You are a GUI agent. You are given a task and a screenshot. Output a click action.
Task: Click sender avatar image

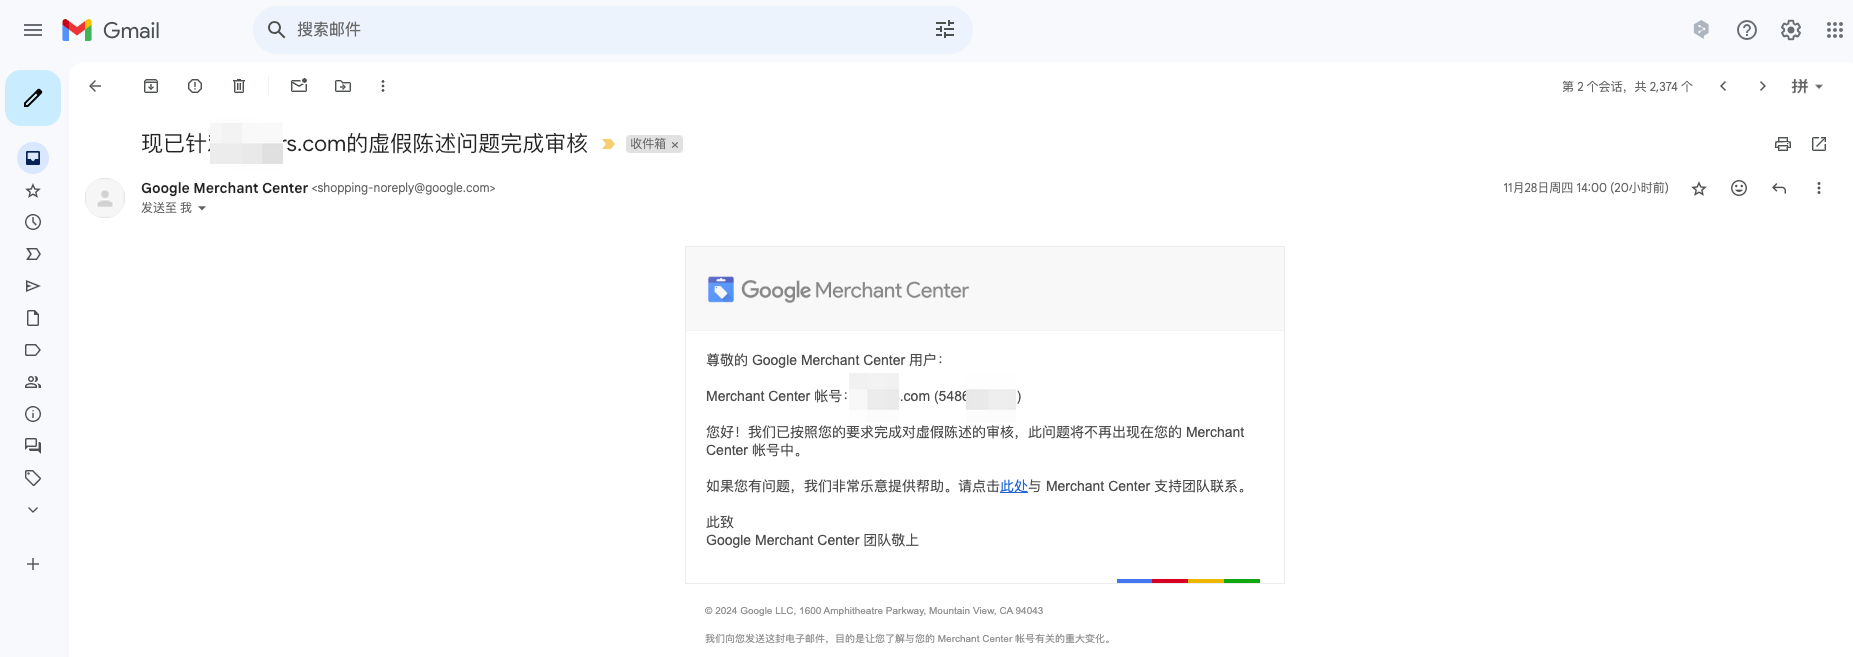pos(105,198)
